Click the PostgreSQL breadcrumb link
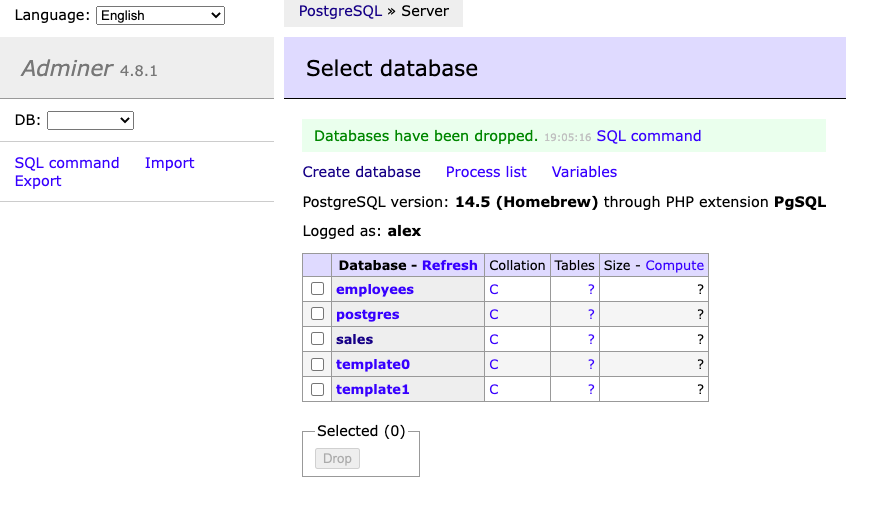The width and height of the screenshot is (886, 507). 340,12
